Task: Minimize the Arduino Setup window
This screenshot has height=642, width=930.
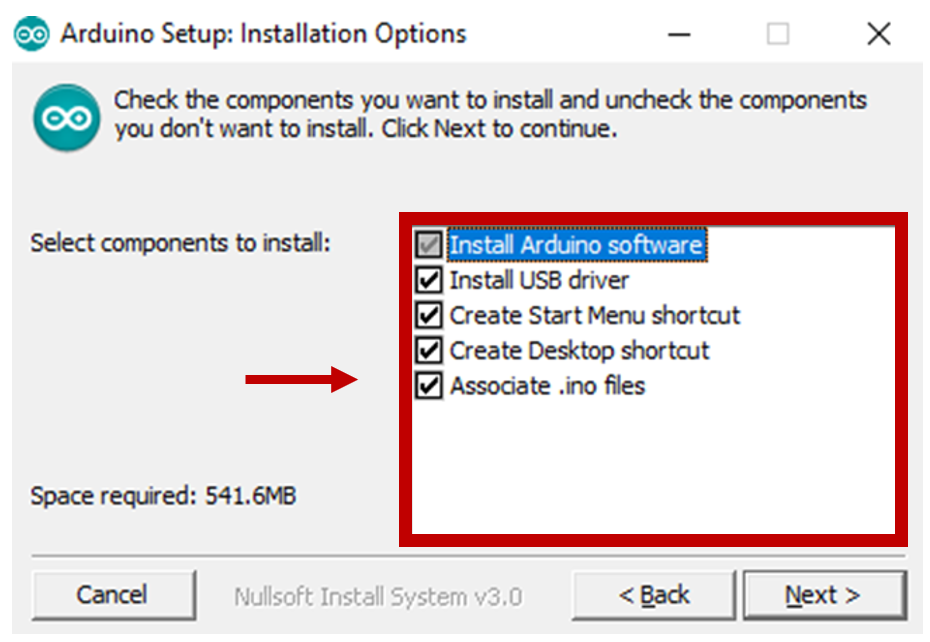Action: (x=680, y=34)
